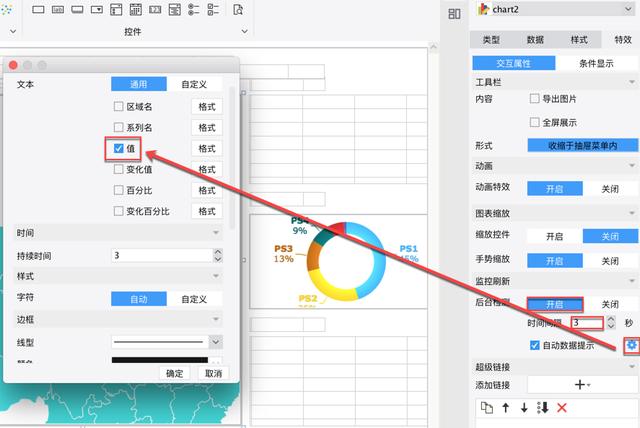Image resolution: width=640 pixels, height=428 pixels.
Task: Increase 持续时间 with stepper up arrow
Action: (218, 252)
